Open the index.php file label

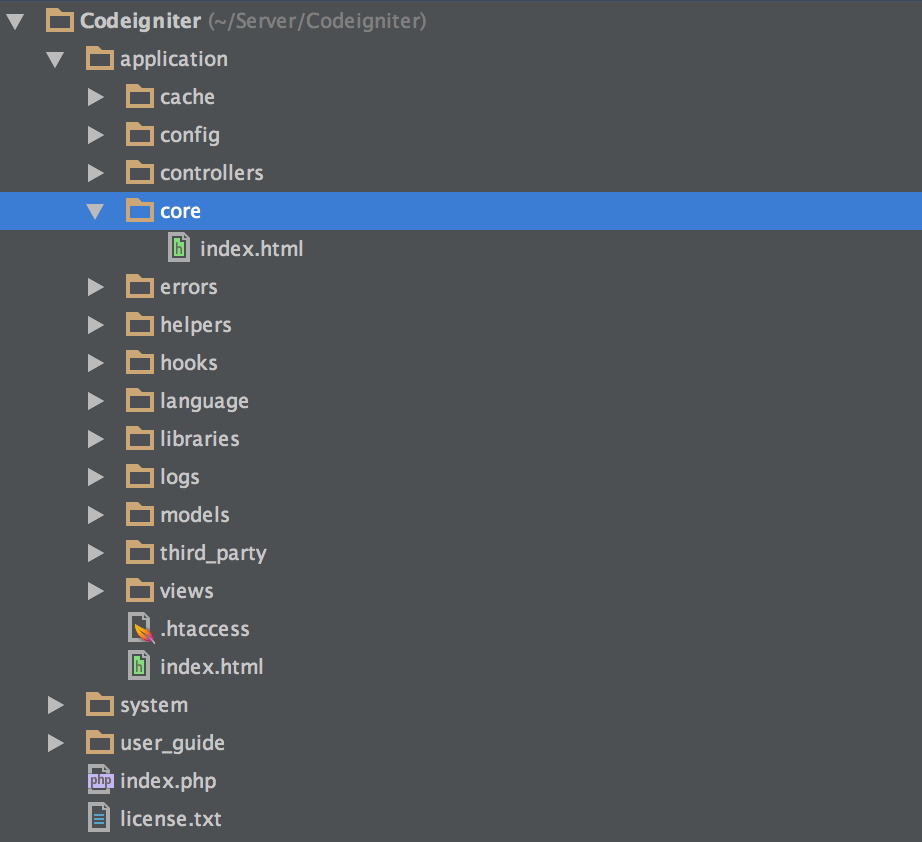pos(168,781)
